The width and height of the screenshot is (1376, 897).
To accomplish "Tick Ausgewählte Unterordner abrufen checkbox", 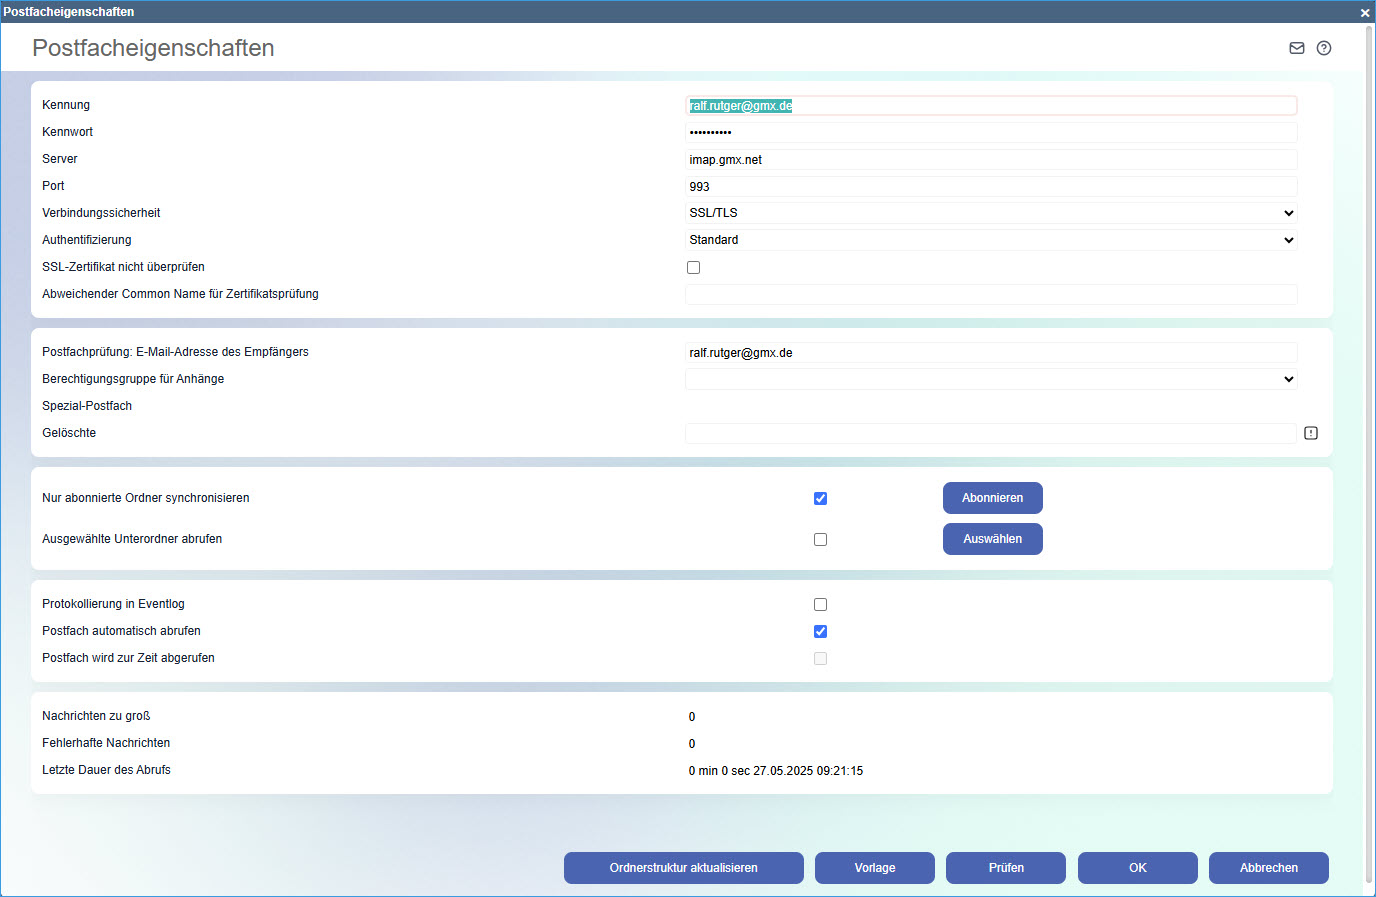I will click(820, 539).
